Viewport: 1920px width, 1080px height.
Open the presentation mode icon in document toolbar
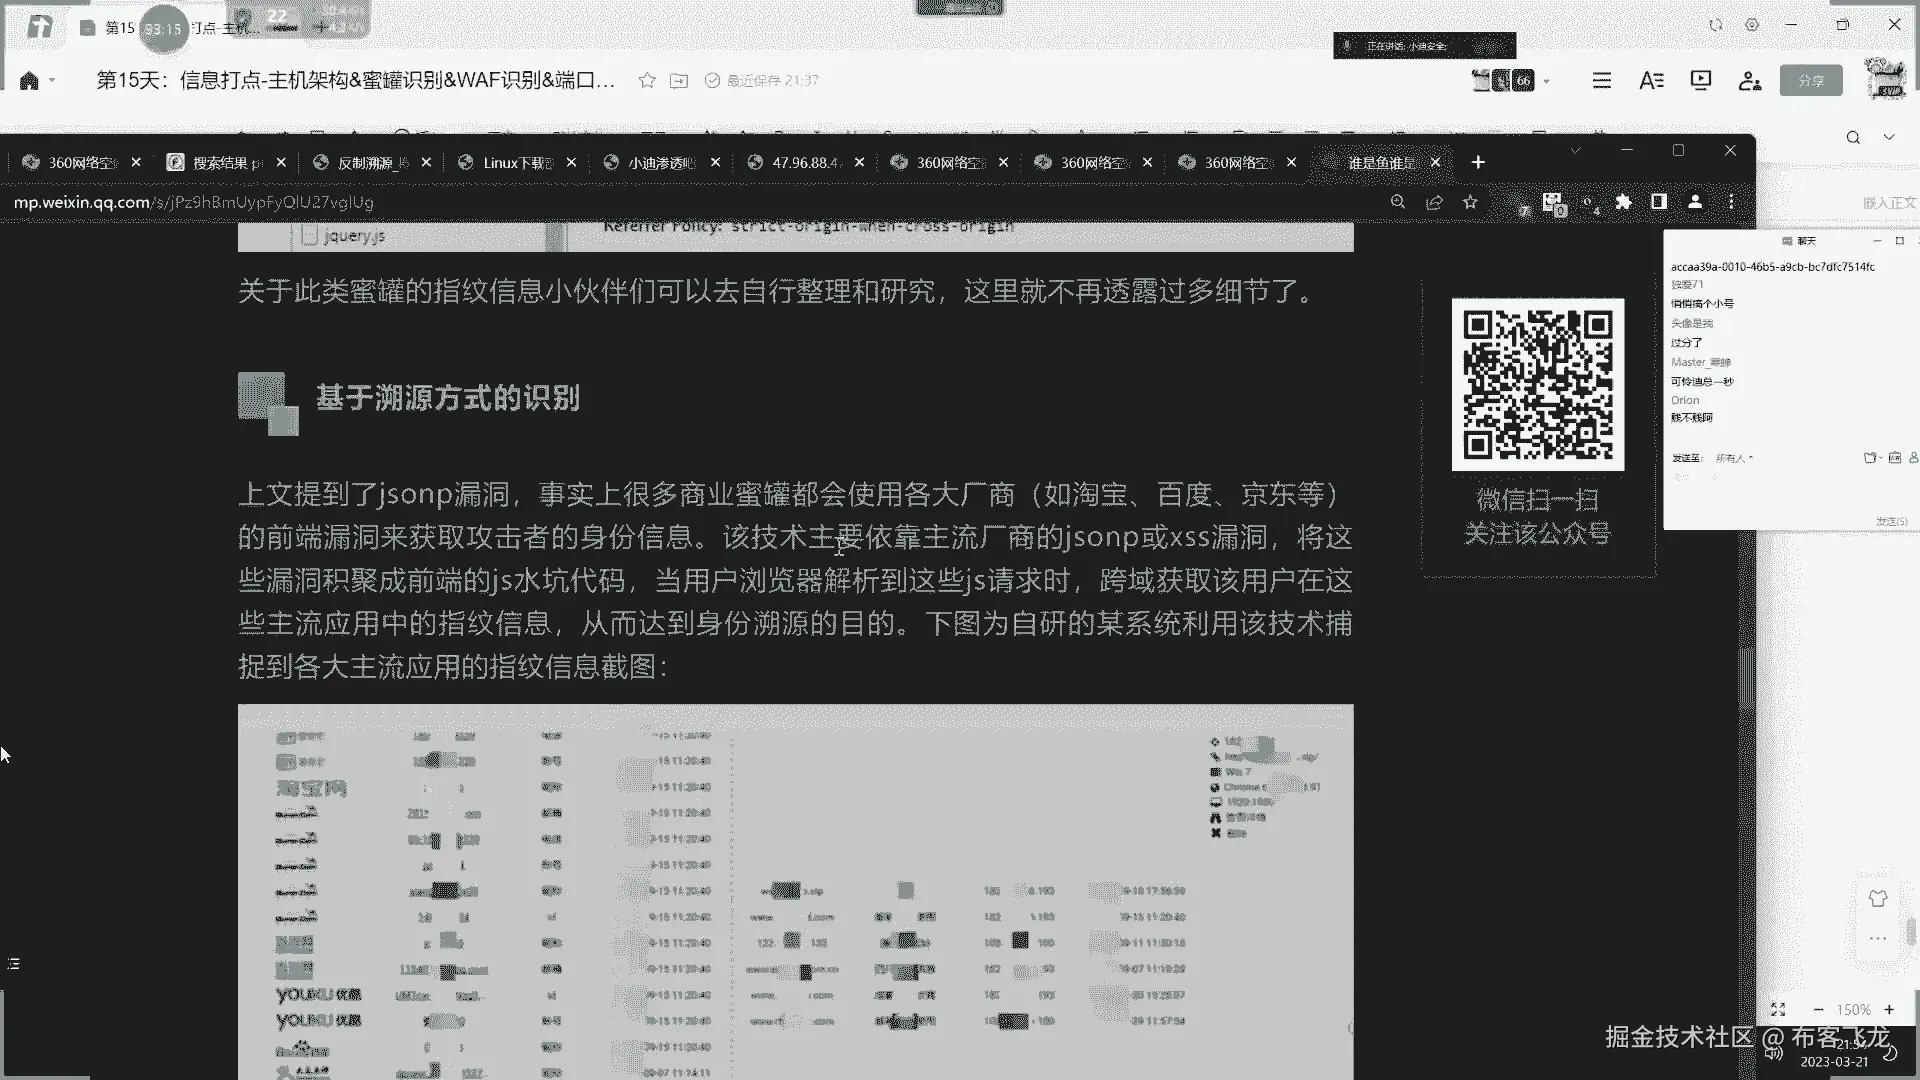1700,80
